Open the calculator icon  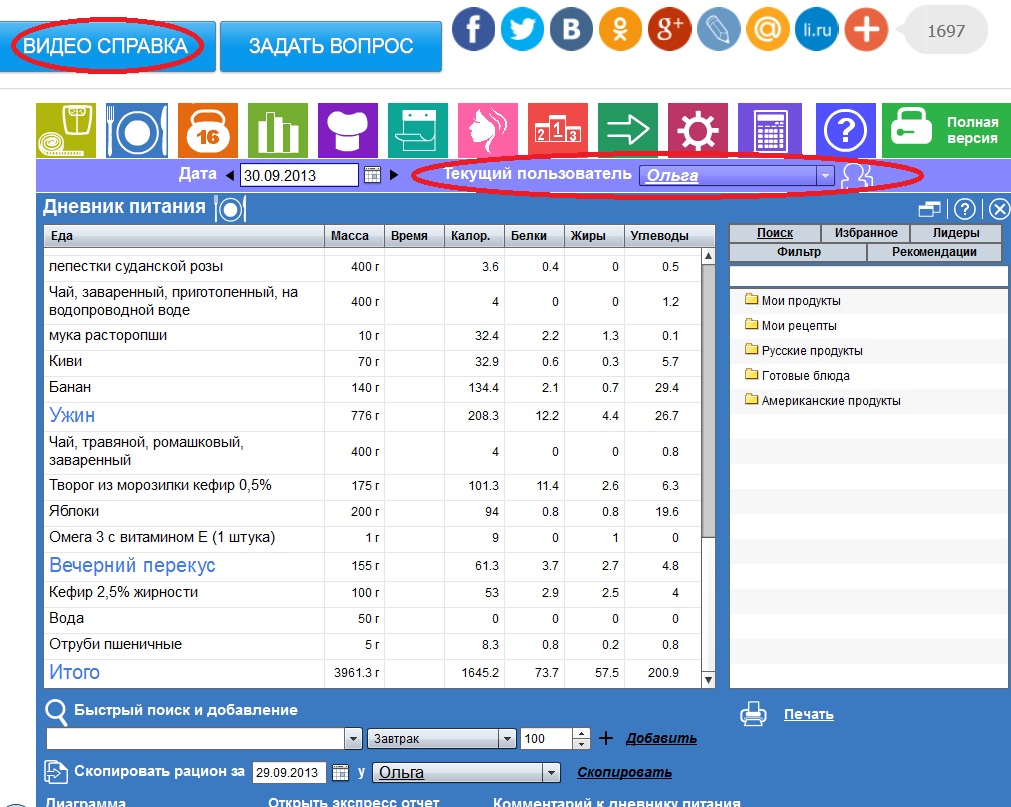pyautogui.click(x=767, y=130)
